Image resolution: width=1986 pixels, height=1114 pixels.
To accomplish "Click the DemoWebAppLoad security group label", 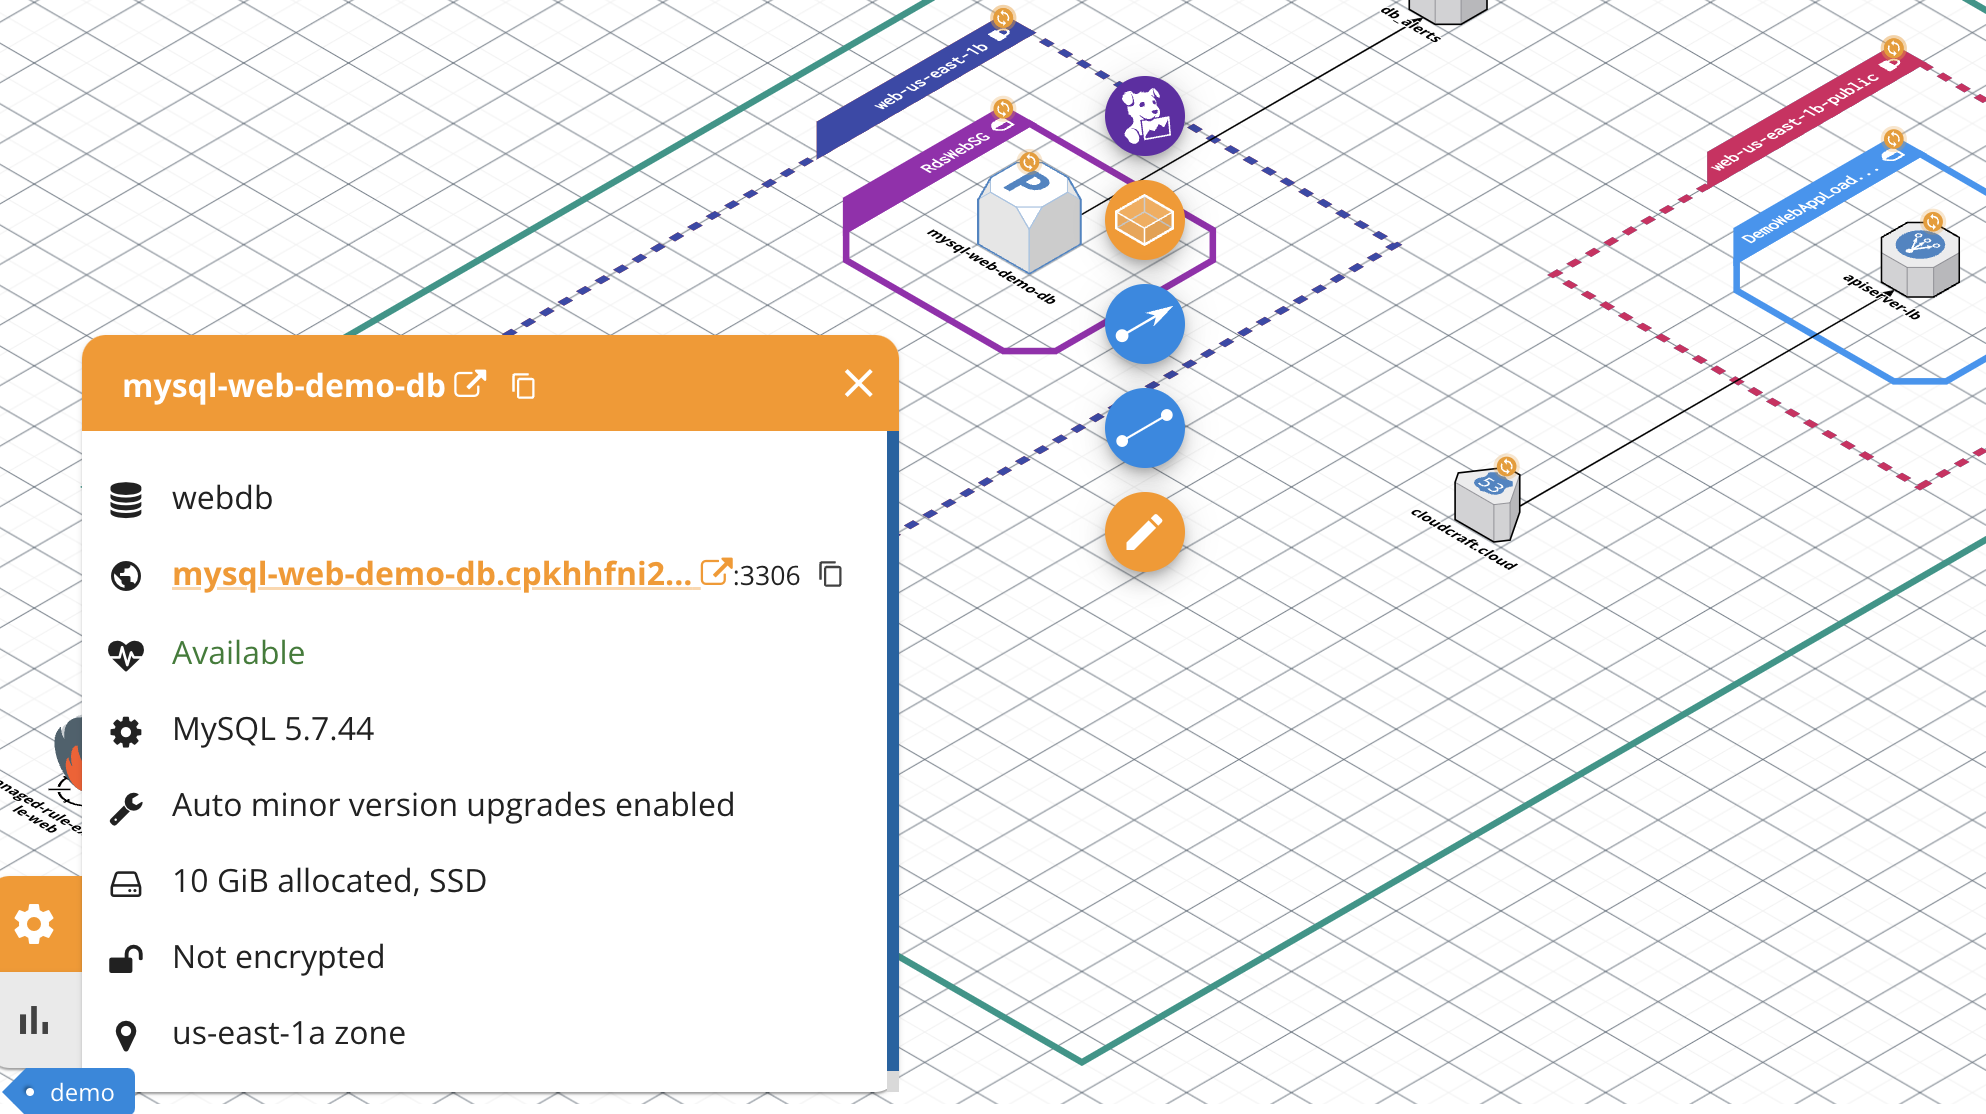I will pos(1810,203).
